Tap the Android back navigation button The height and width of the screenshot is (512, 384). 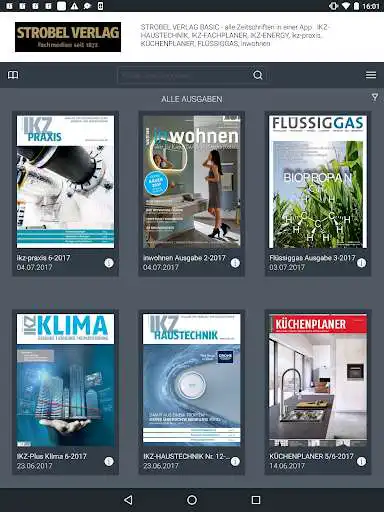128,500
